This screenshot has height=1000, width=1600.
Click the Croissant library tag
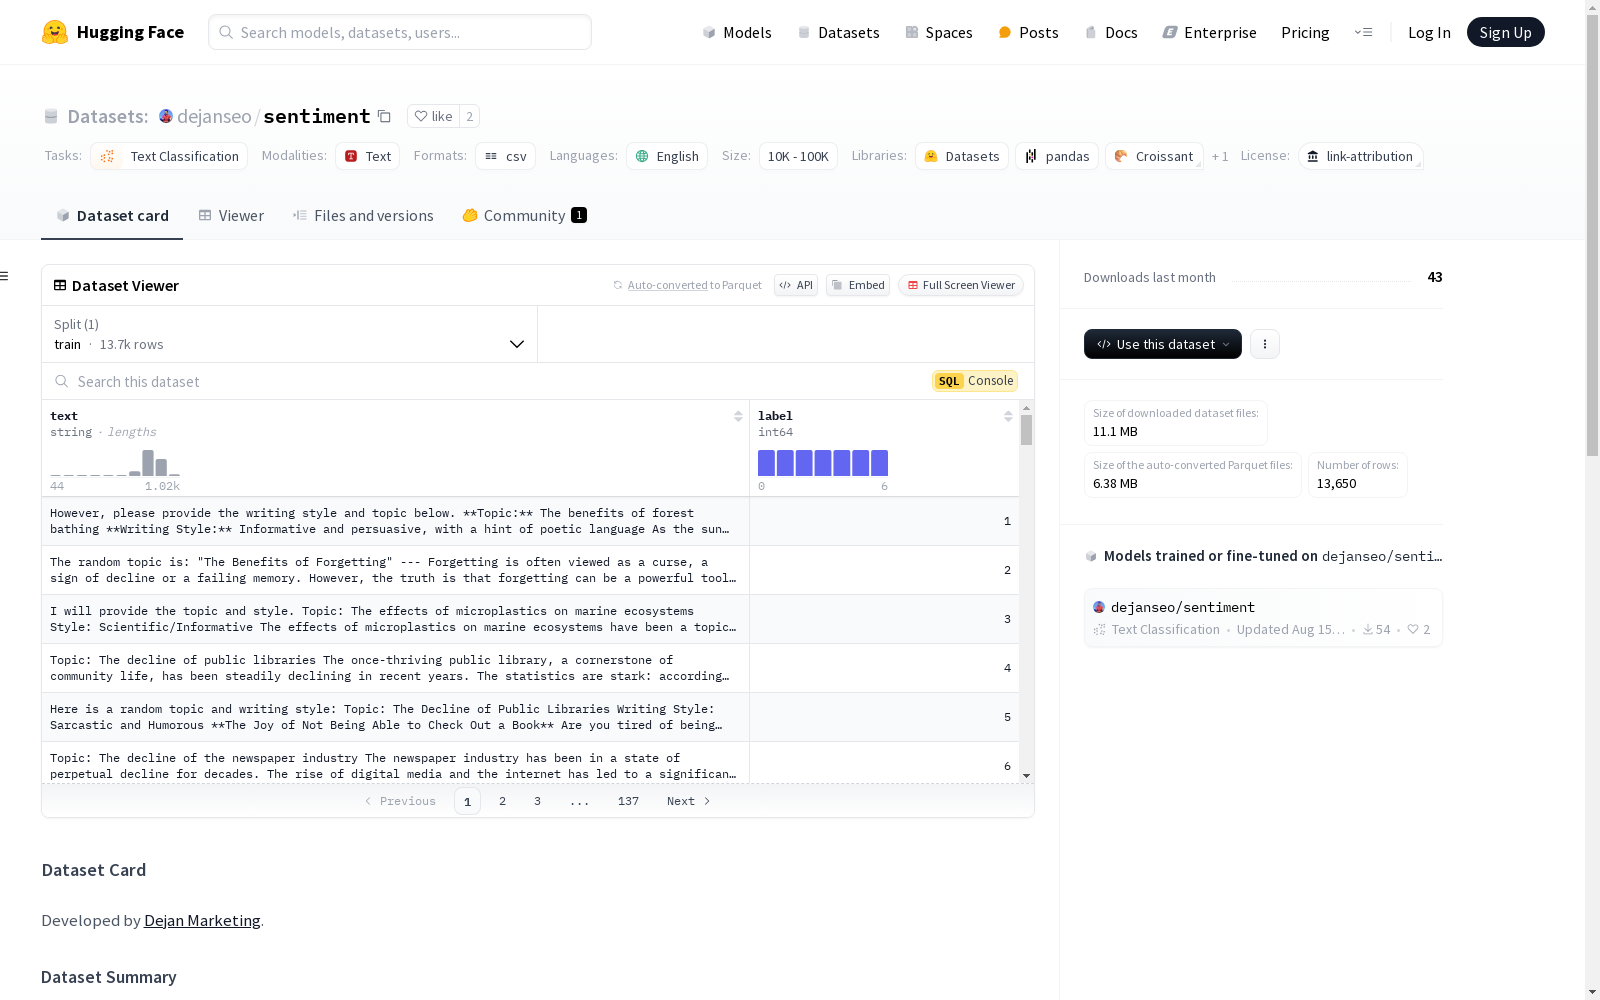[1154, 156]
